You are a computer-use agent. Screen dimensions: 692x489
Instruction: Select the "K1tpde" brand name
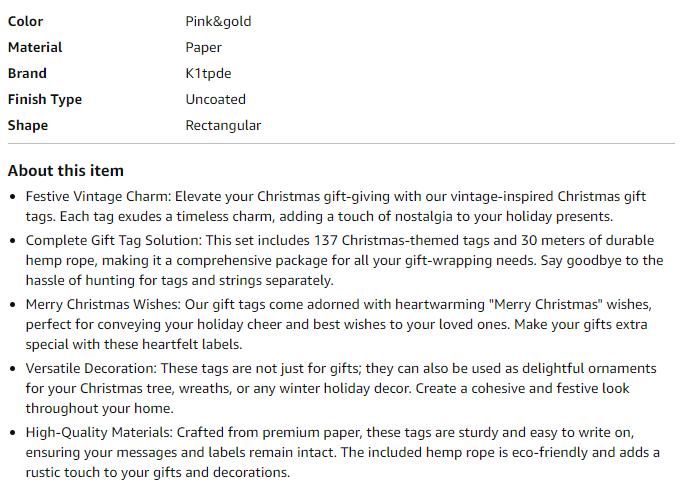click(x=208, y=73)
